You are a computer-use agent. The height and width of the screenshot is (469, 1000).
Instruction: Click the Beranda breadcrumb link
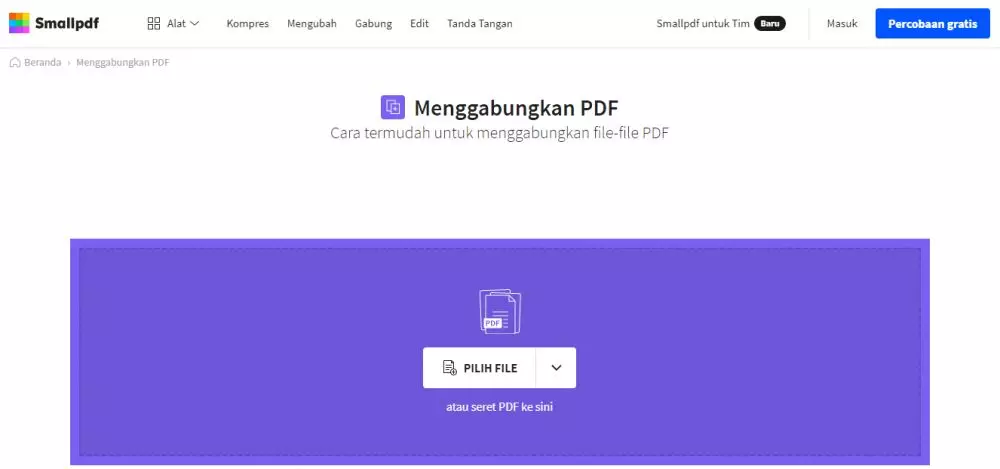click(43, 63)
